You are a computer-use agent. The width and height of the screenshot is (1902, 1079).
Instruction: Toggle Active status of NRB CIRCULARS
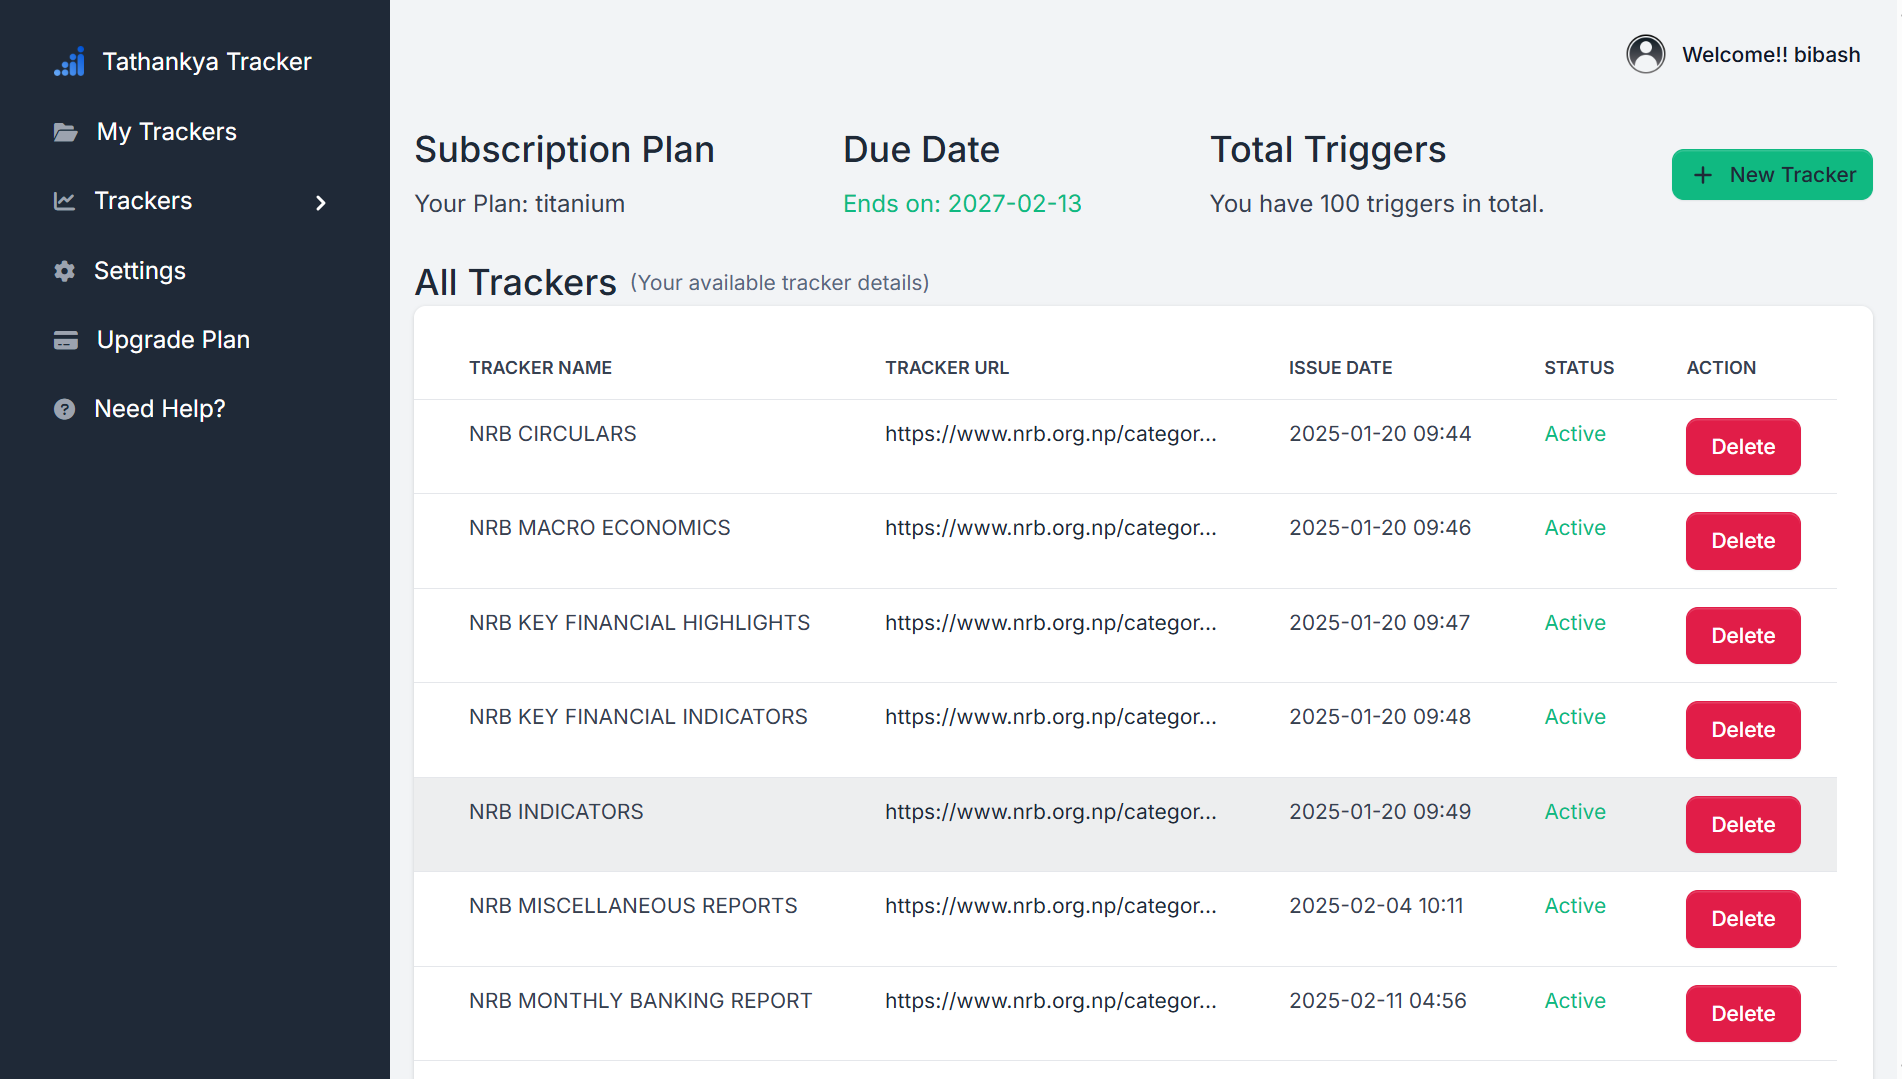(x=1575, y=433)
